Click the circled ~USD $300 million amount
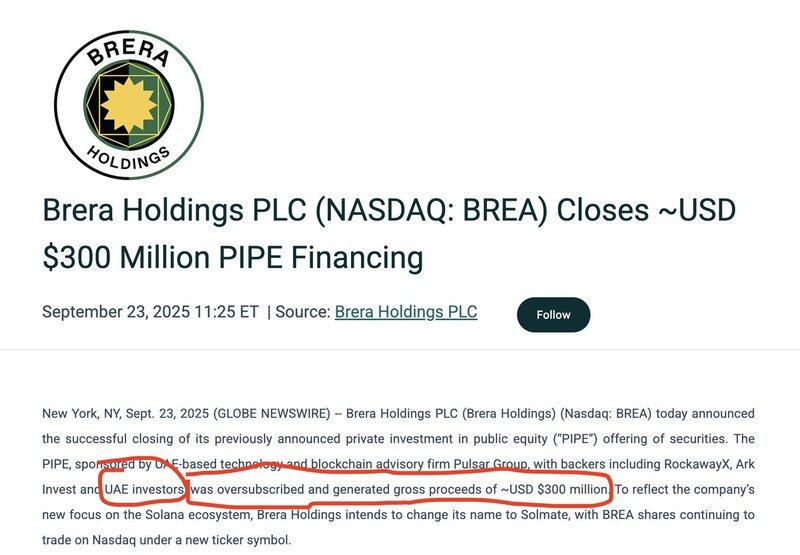The height and width of the screenshot is (555, 800). click(555, 490)
